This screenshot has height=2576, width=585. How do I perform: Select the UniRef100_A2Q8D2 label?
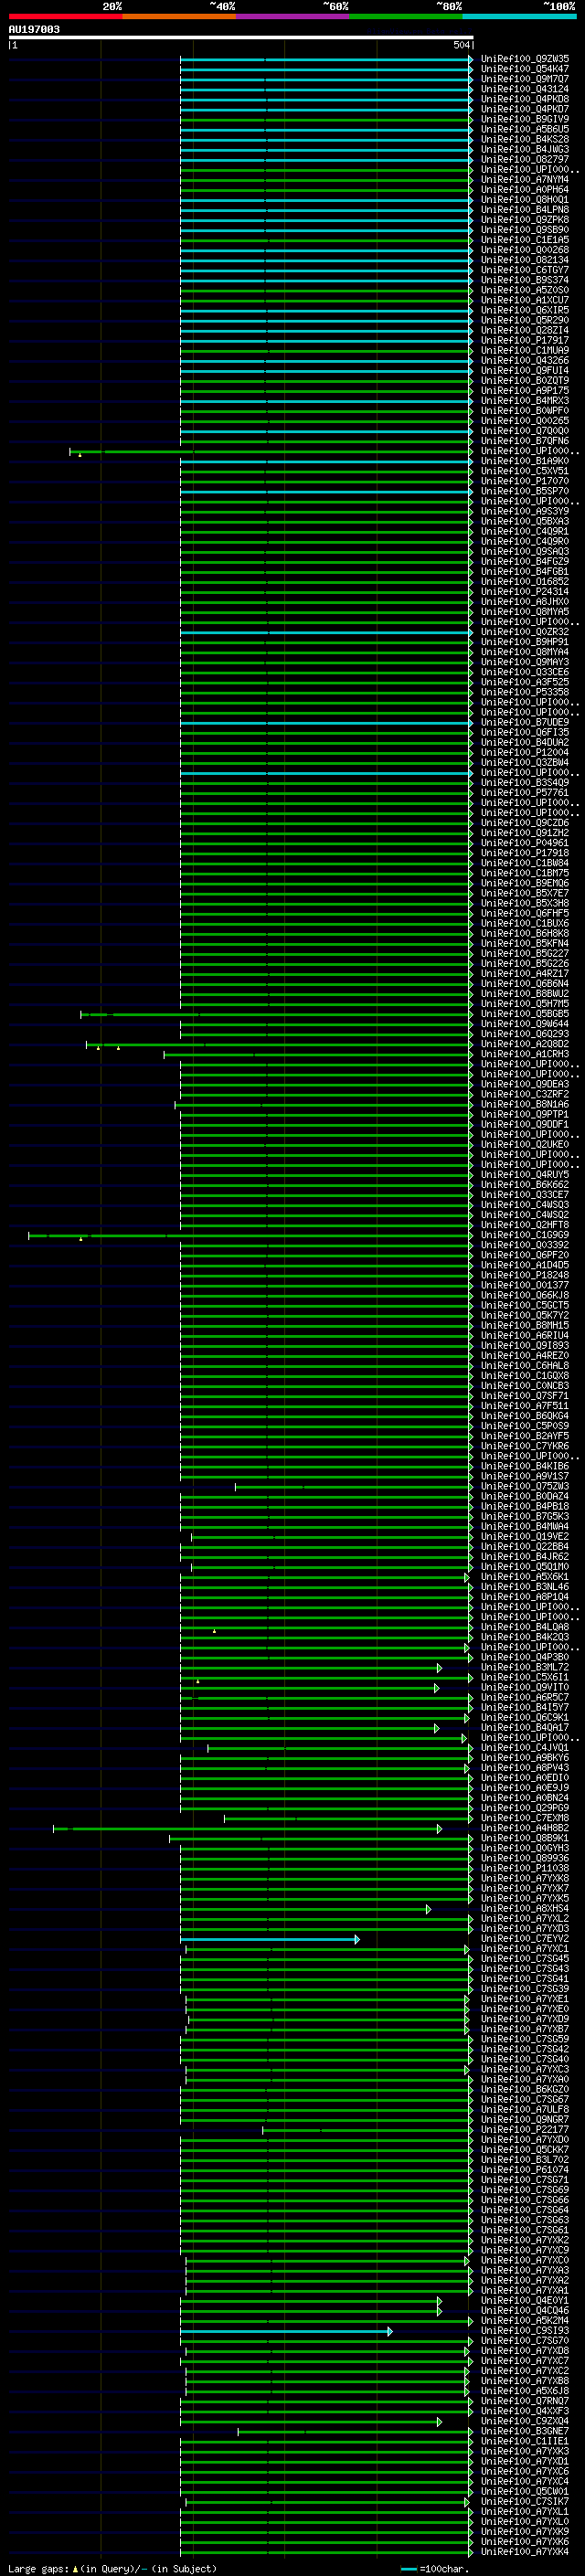coord(525,1044)
